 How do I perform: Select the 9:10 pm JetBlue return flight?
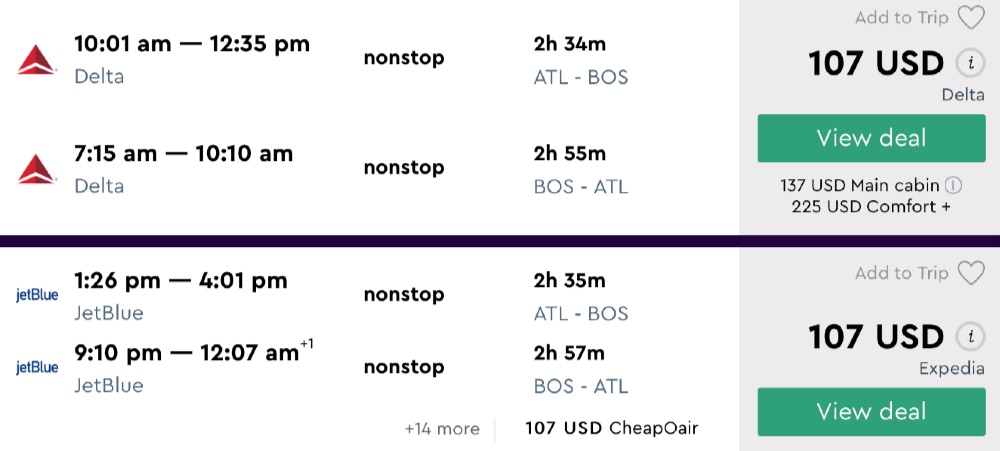(186, 353)
